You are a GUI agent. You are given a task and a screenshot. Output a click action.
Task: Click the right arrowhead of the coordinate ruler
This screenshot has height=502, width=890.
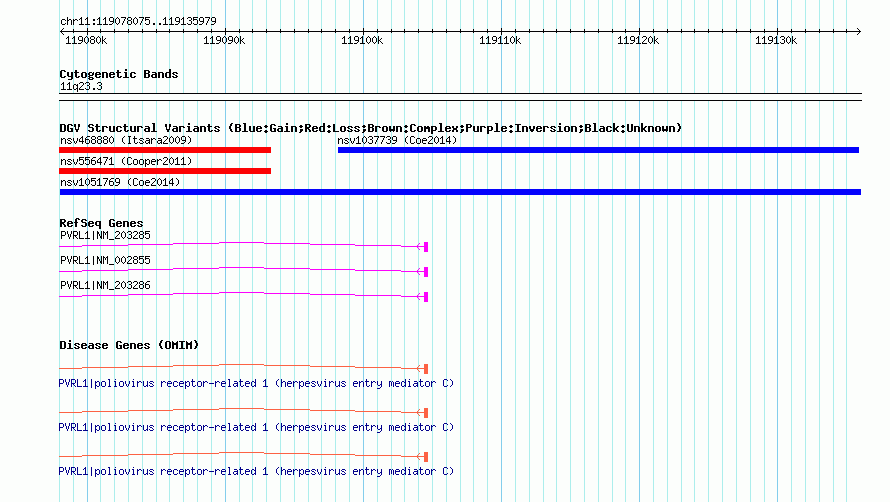click(858, 31)
